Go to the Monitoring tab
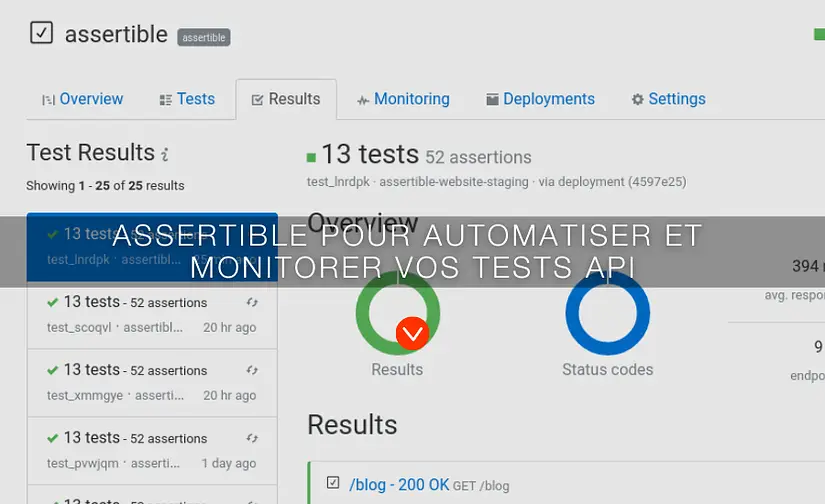825x504 pixels. [x=404, y=99]
